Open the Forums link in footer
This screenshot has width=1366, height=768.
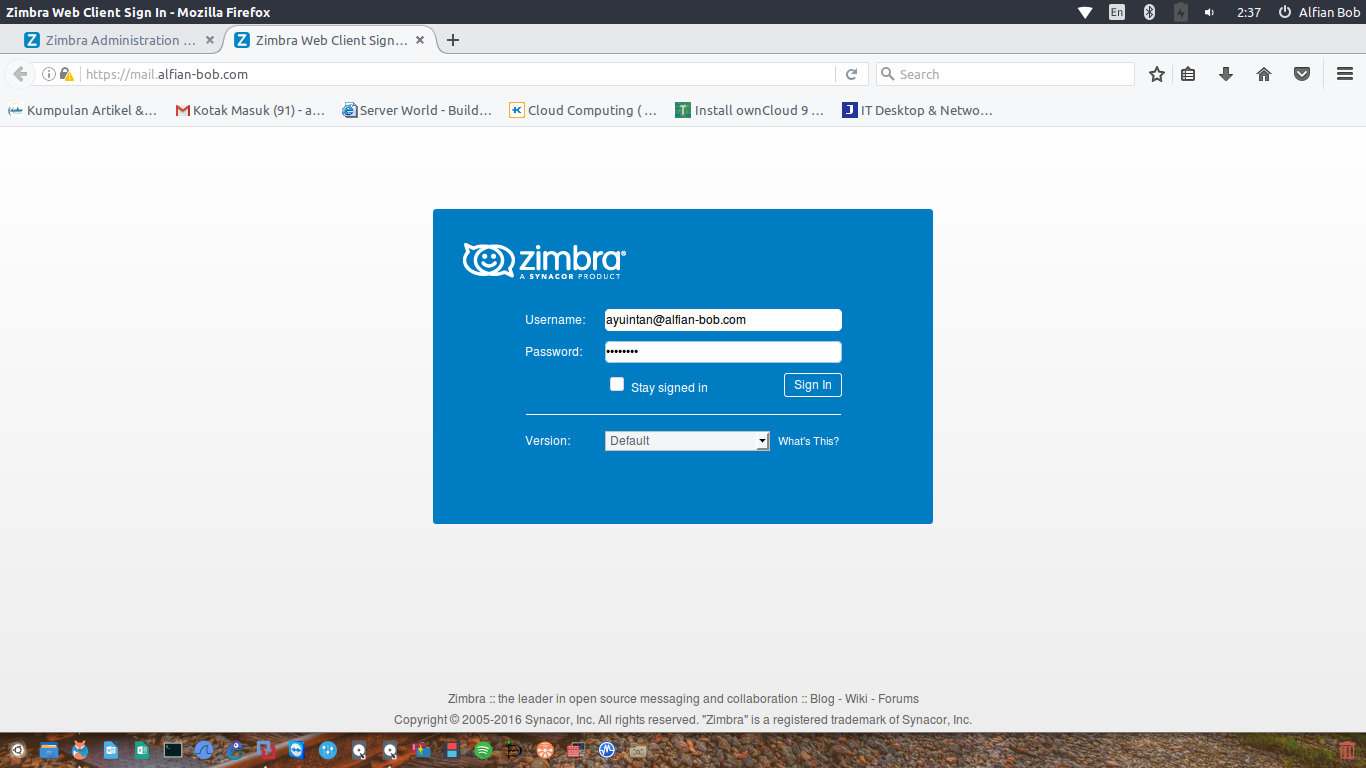[898, 699]
